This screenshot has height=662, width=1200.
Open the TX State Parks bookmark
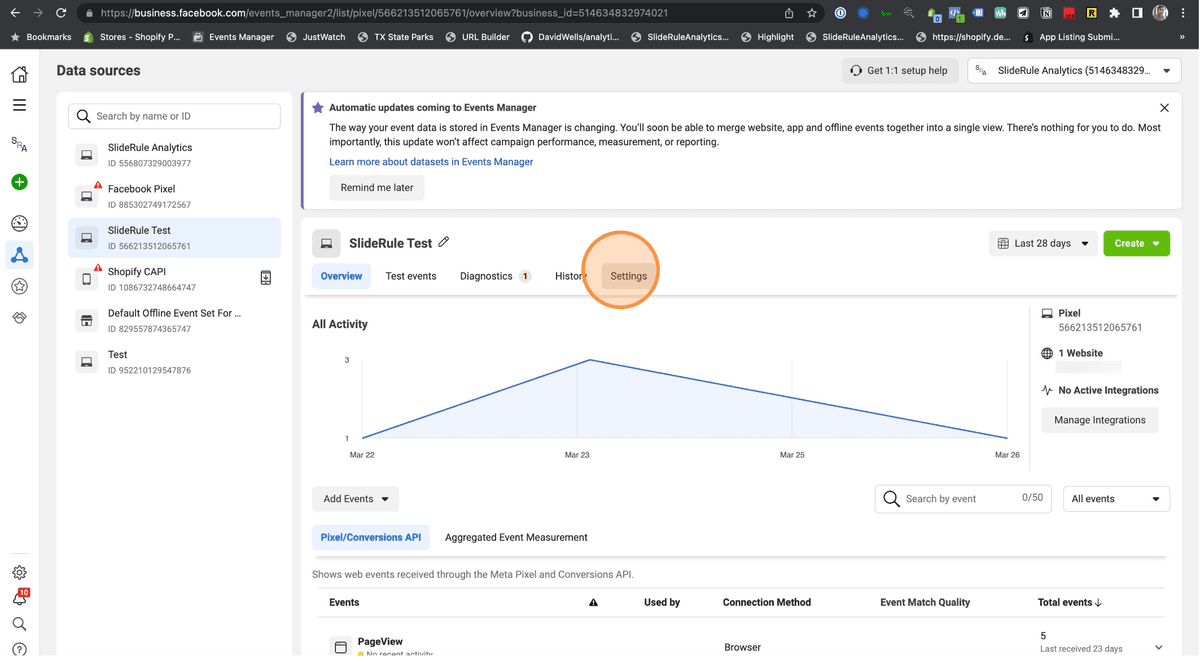395,37
